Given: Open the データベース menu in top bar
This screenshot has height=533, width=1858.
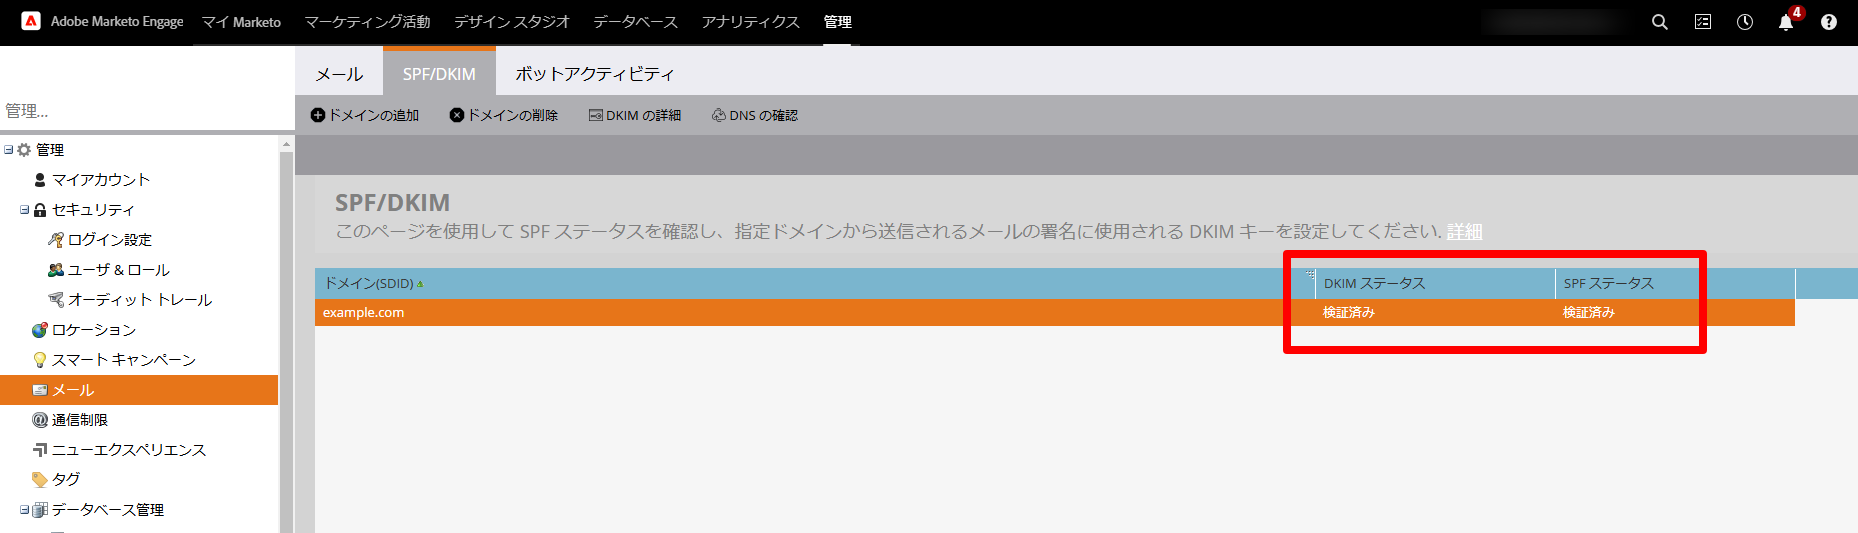Looking at the screenshot, I should [x=635, y=22].
